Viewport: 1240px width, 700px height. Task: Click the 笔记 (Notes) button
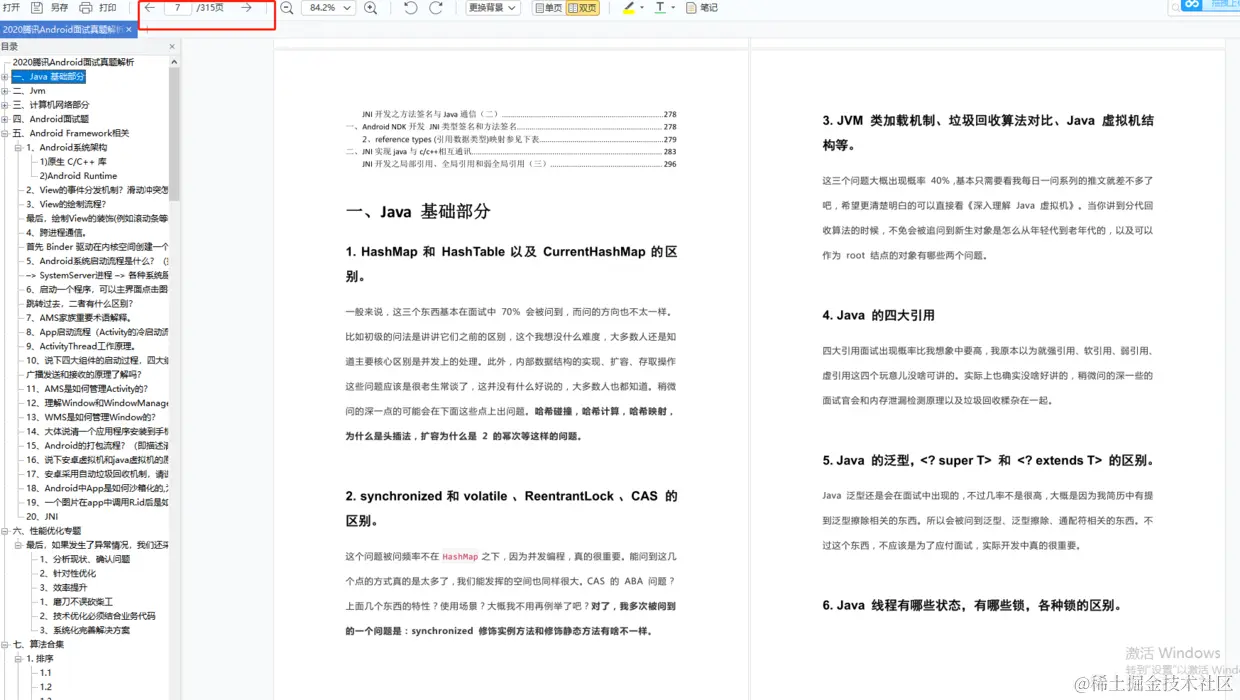[702, 8]
